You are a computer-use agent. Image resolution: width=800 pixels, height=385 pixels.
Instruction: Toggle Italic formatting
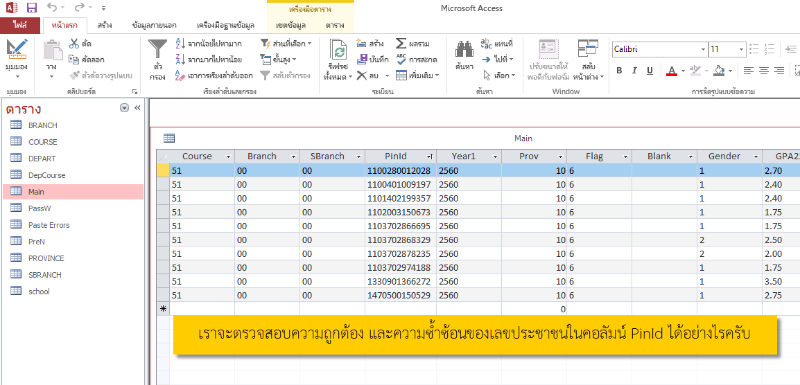pyautogui.click(x=635, y=70)
